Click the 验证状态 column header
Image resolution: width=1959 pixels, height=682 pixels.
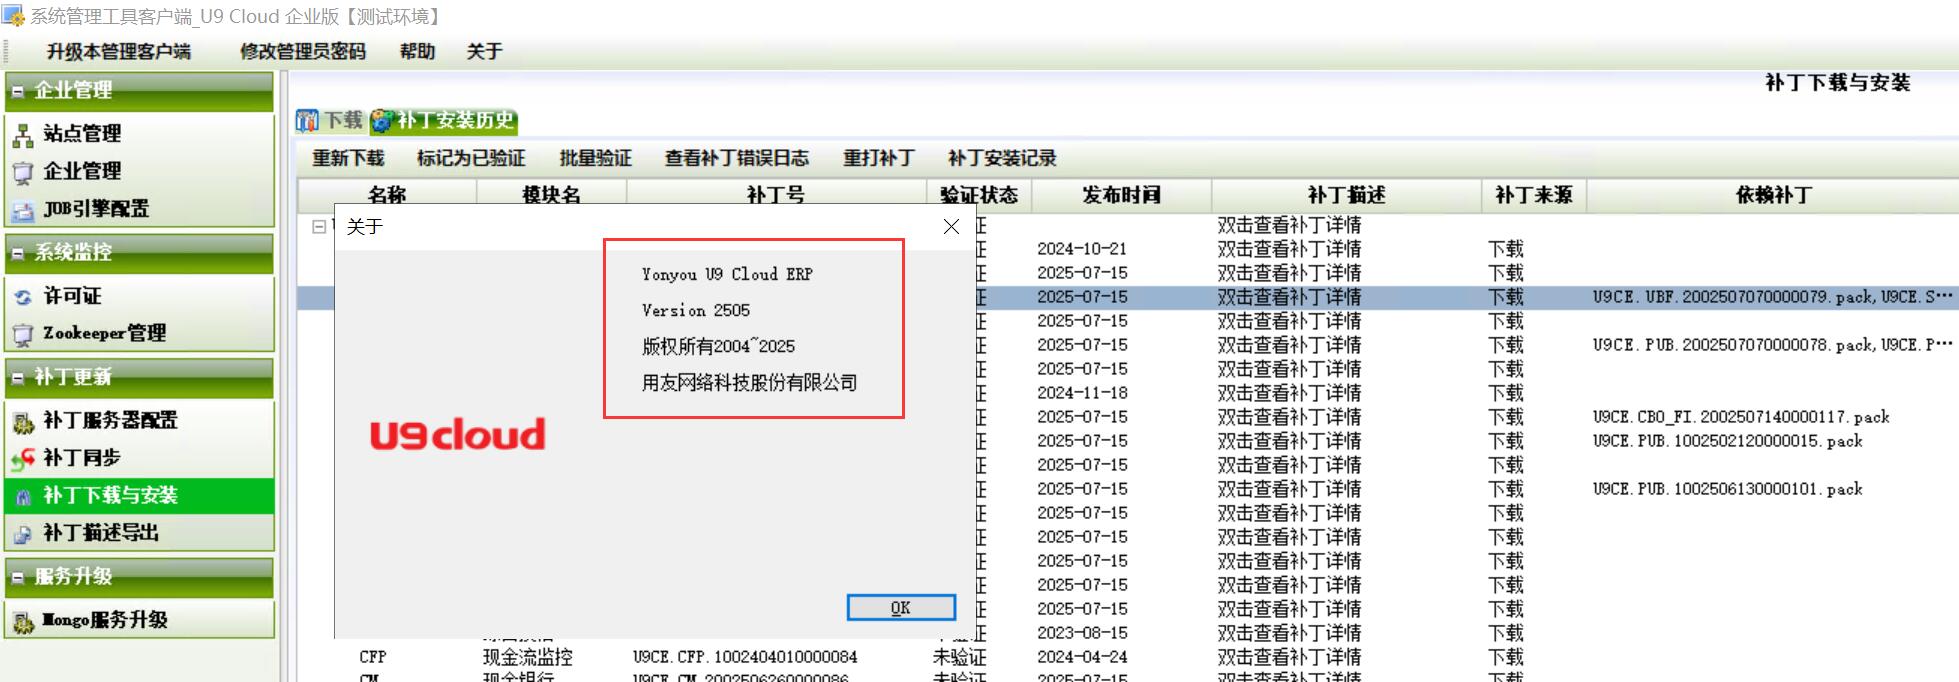[x=979, y=195]
